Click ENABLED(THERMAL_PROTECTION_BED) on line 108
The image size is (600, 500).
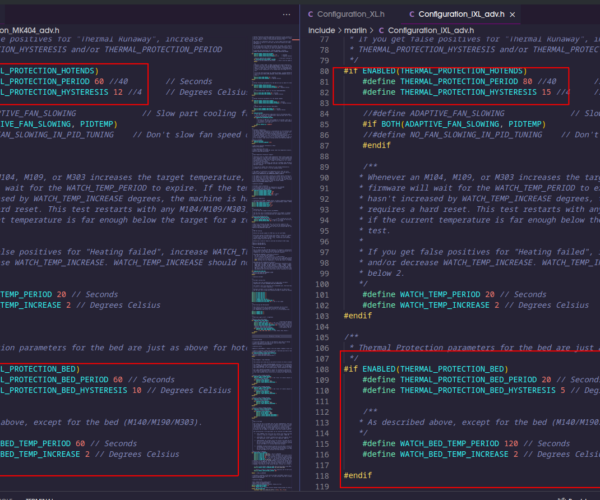pos(435,369)
